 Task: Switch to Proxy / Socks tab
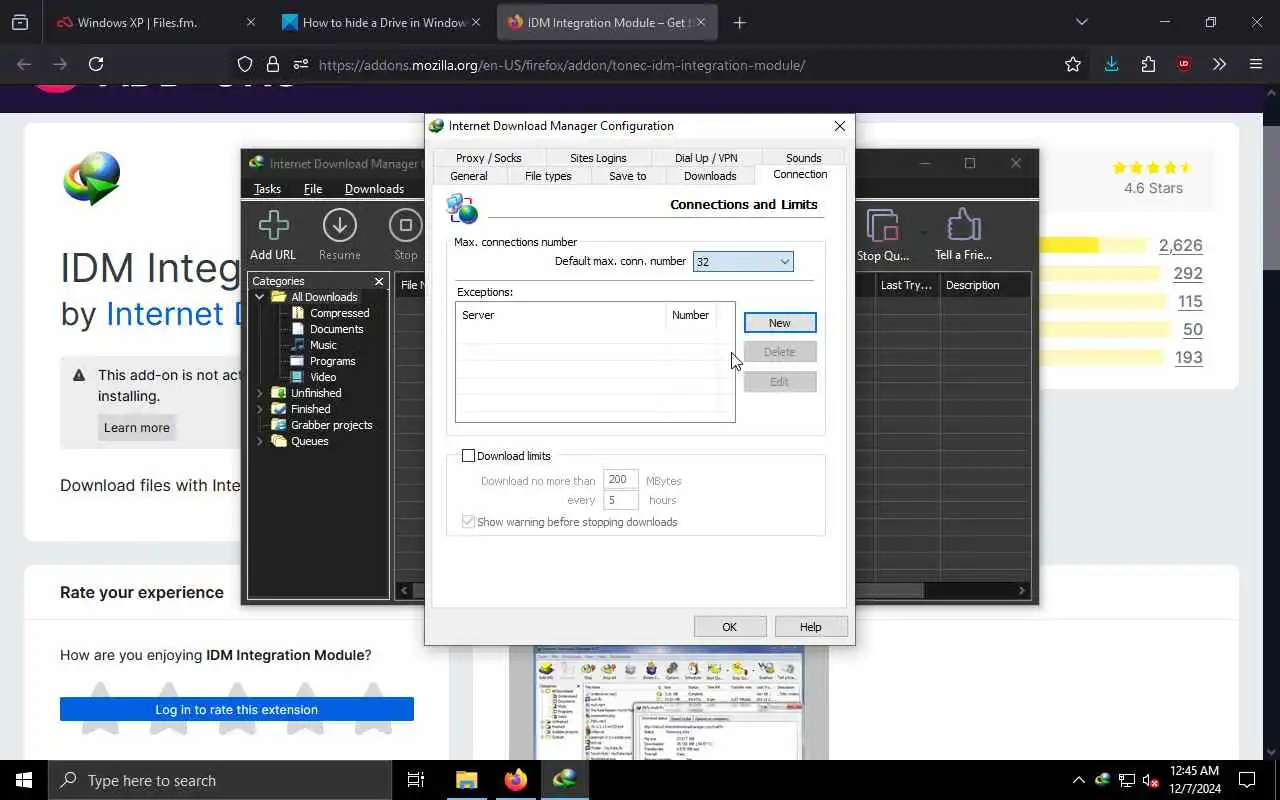pyautogui.click(x=488, y=158)
